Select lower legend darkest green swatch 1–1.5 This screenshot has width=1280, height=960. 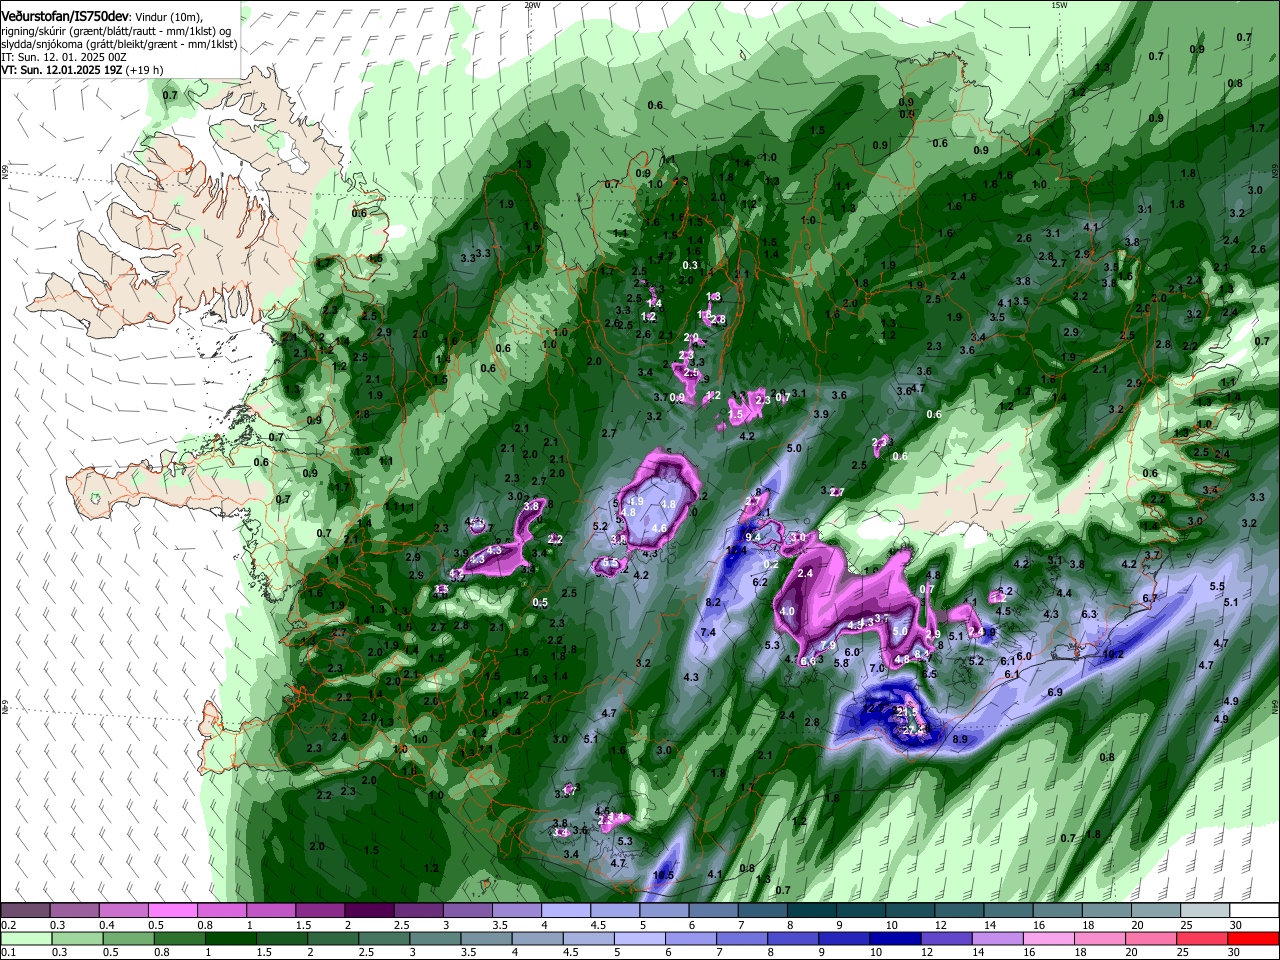tap(230, 939)
